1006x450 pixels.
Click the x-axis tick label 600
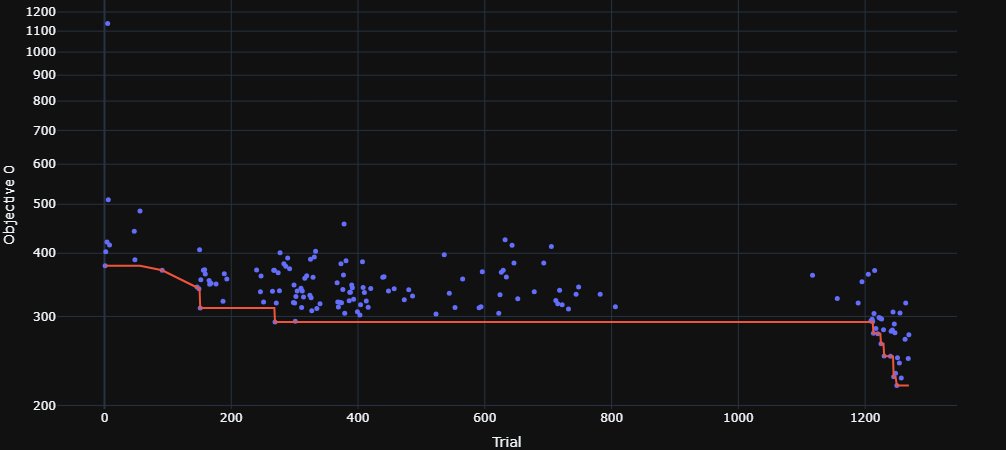point(484,418)
